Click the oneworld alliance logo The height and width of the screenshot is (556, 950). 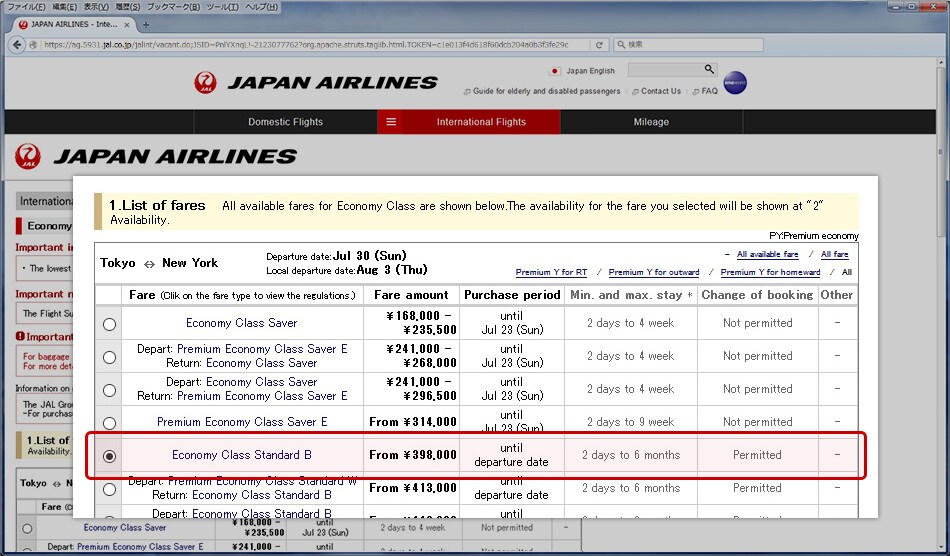click(x=735, y=83)
